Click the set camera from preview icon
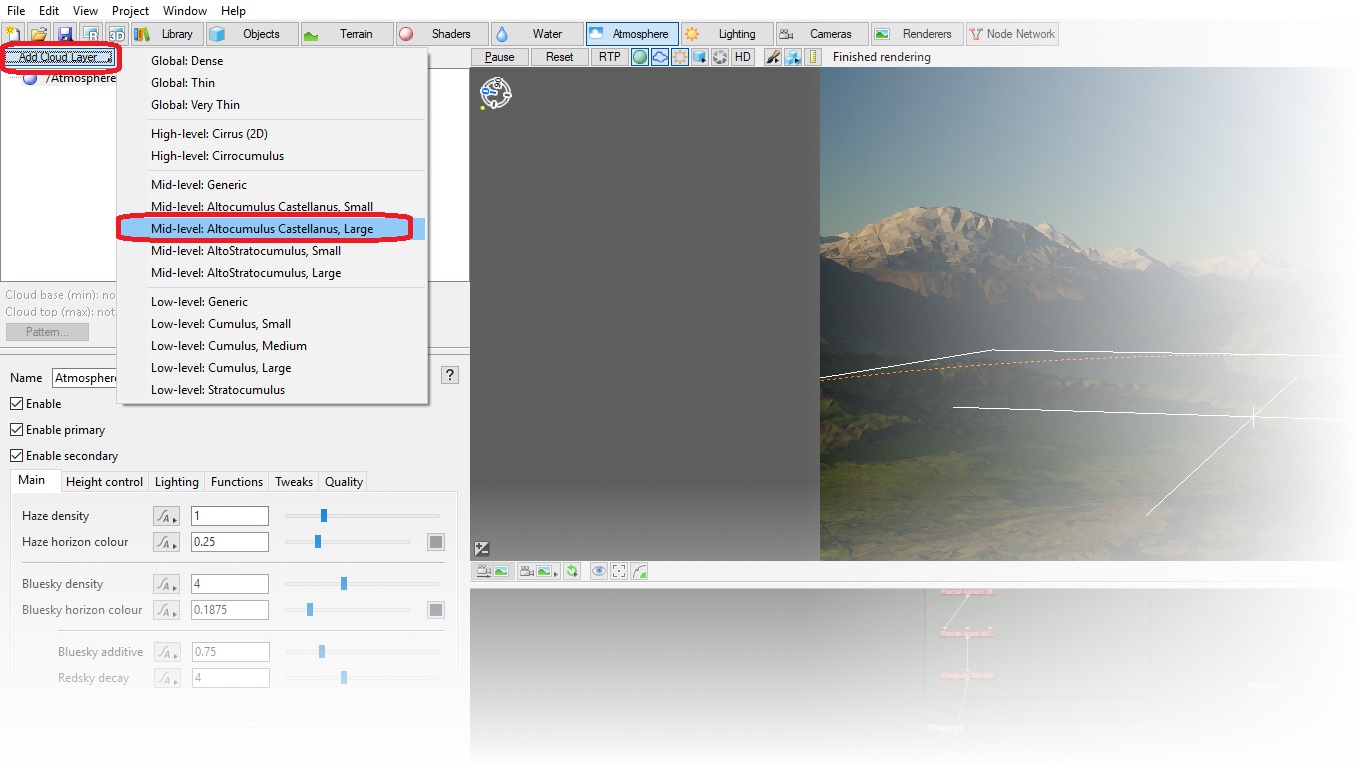The width and height of the screenshot is (1357, 767). point(492,571)
